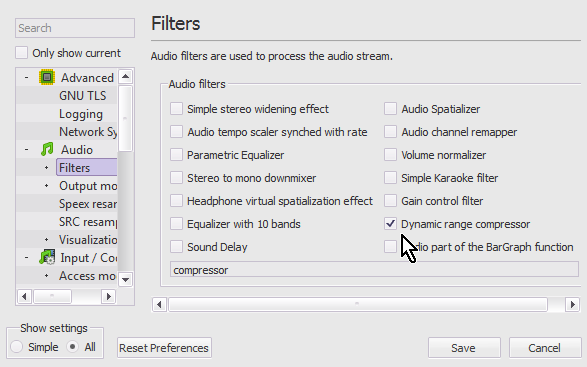
Task: Uncheck Dynamic range compressor filter
Action: tap(390, 224)
